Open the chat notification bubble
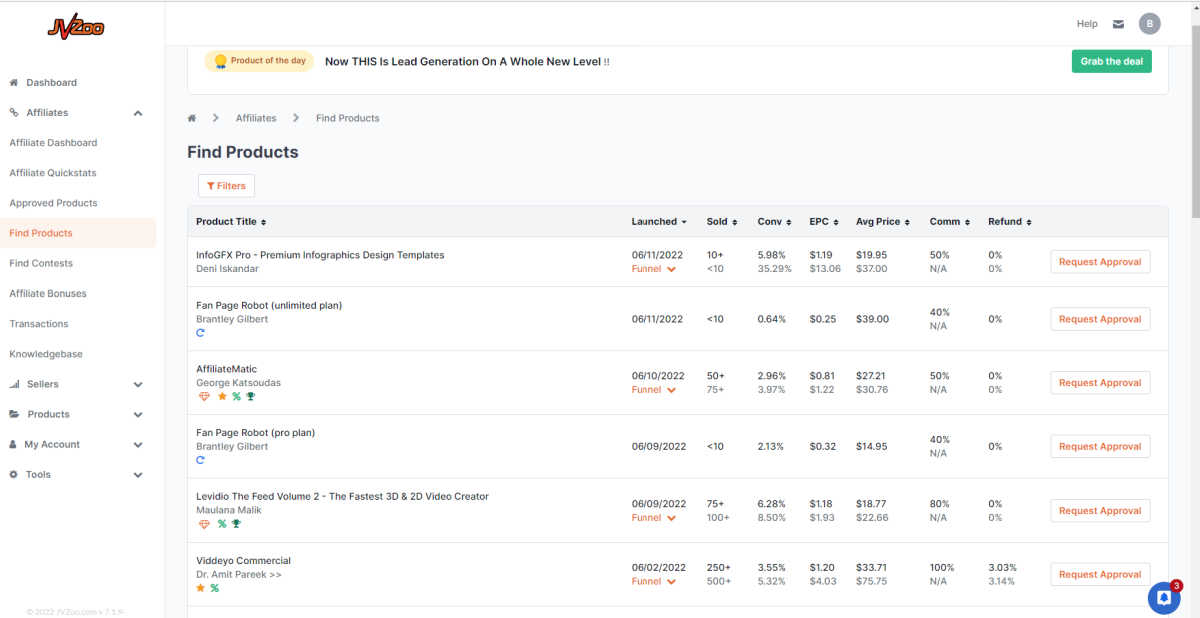Screen dimensions: 1200x618 pyautogui.click(x=1164, y=597)
